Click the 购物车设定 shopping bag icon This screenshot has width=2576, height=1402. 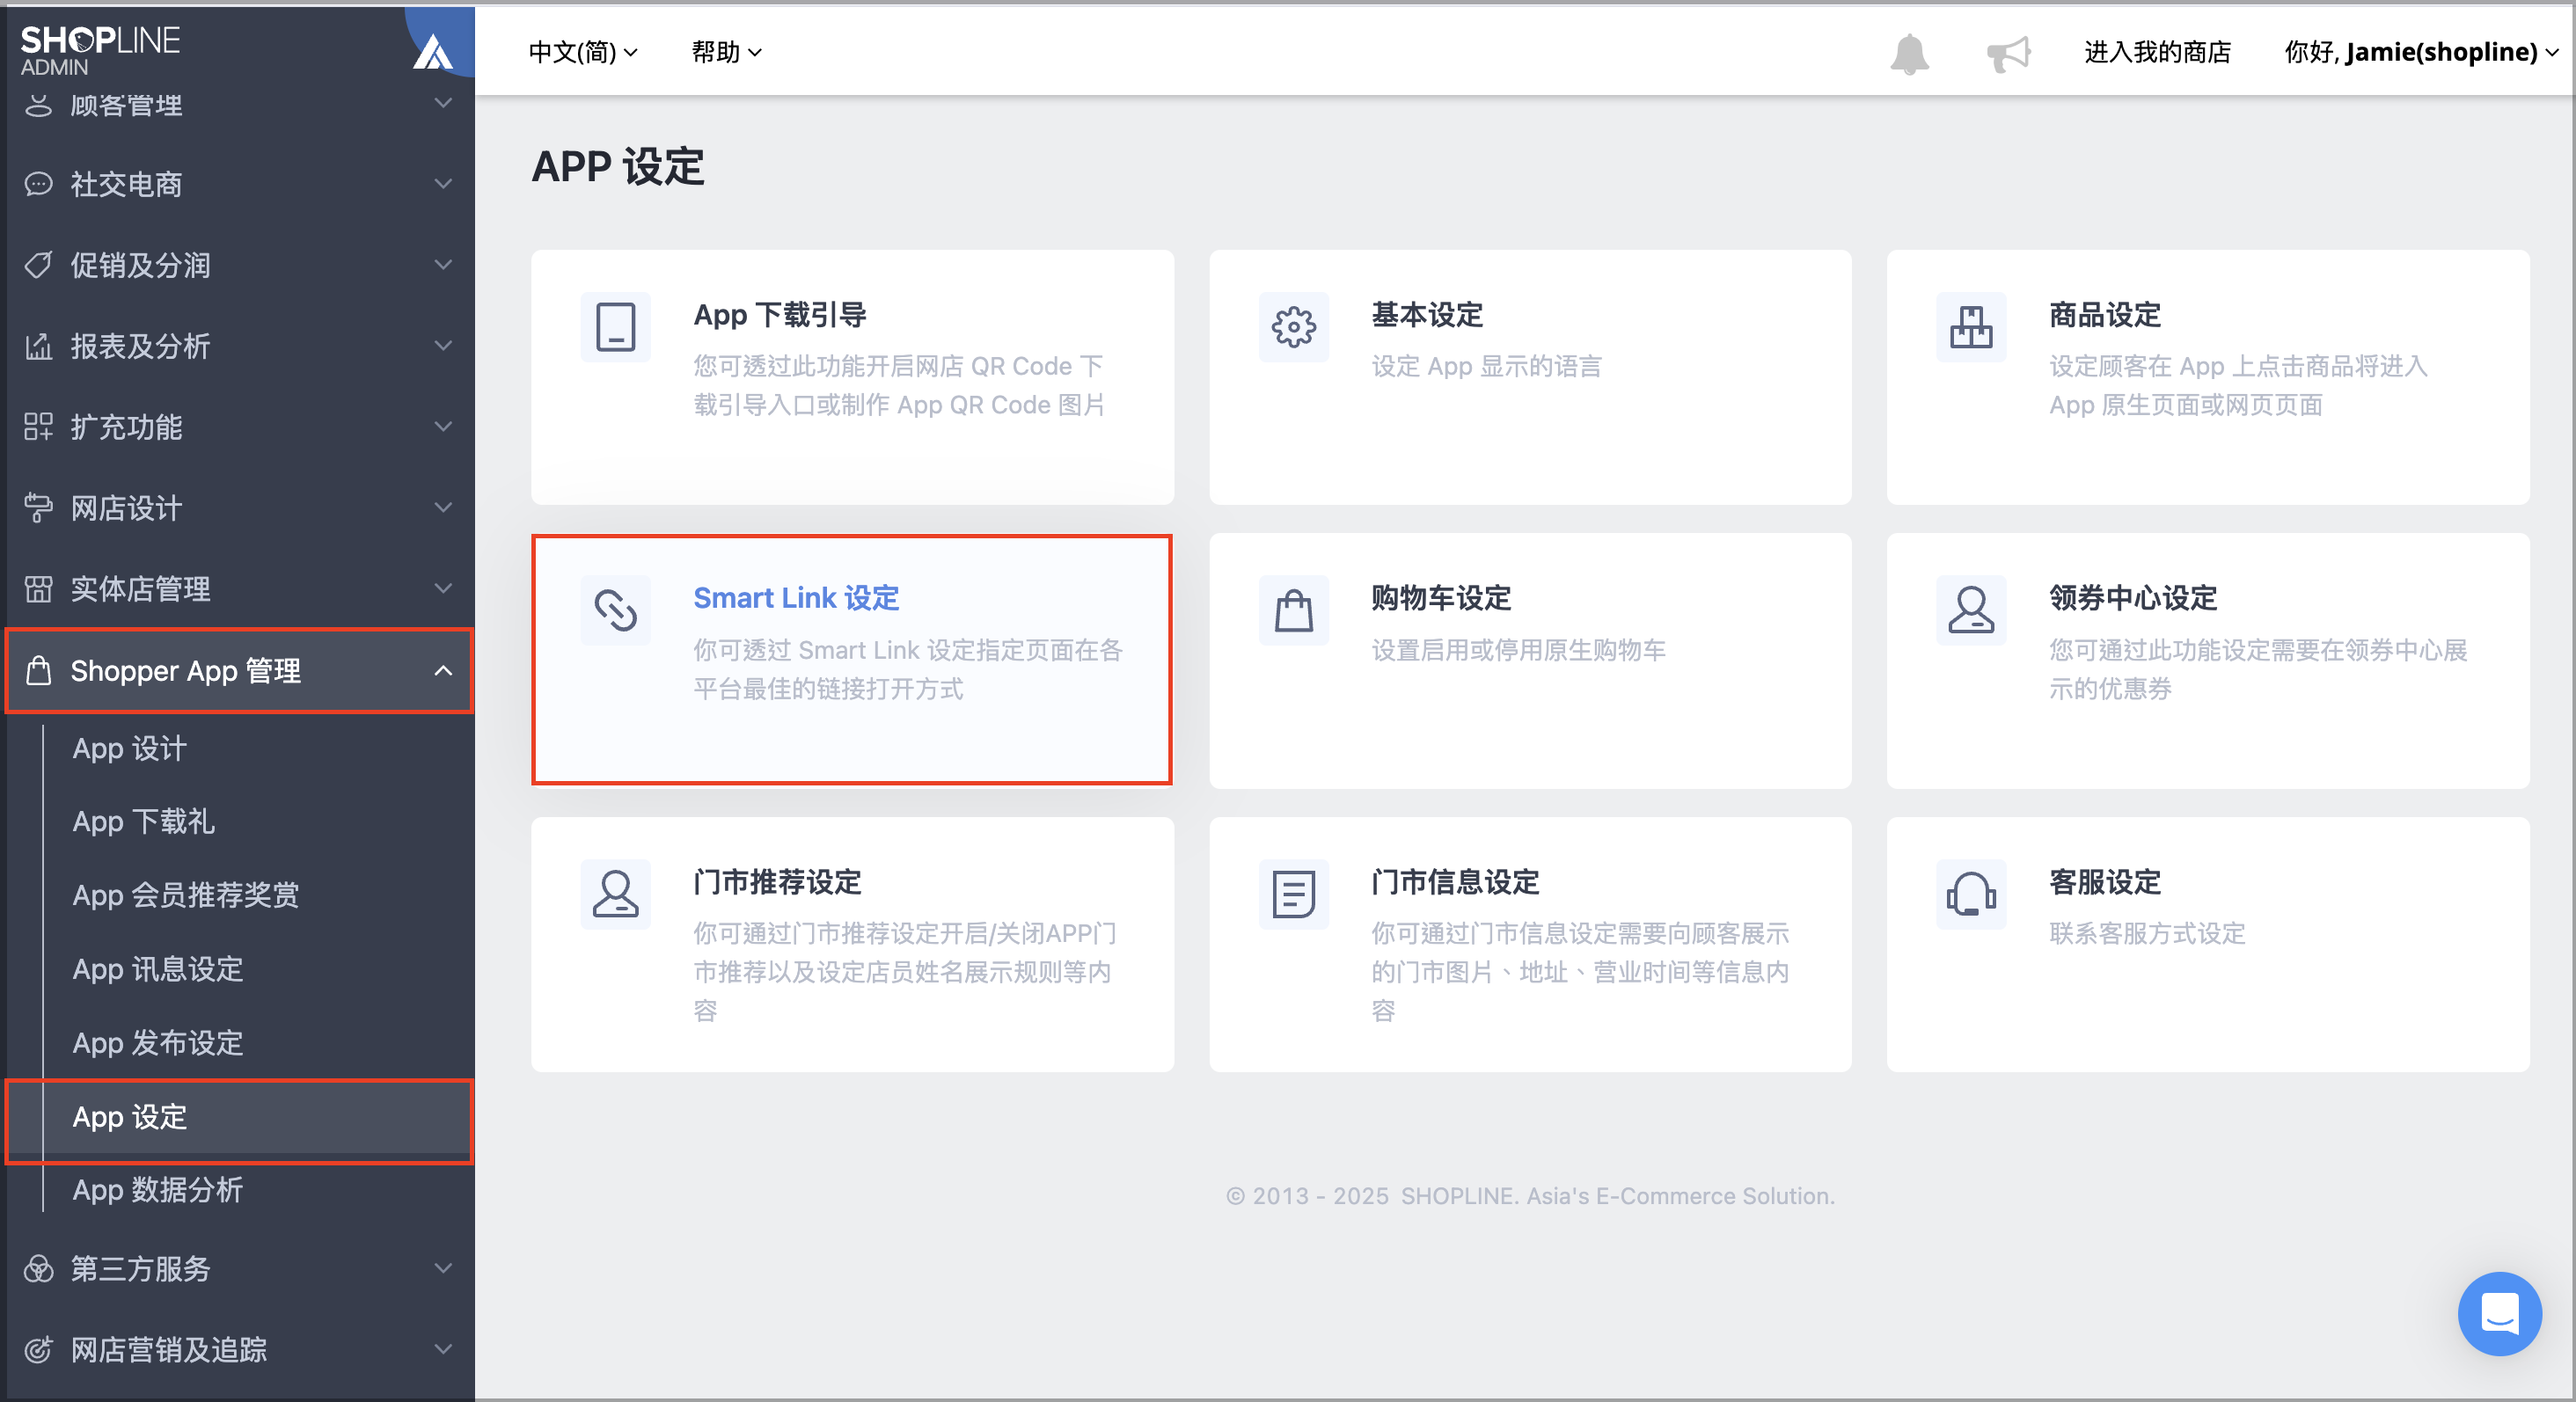pos(1294,610)
